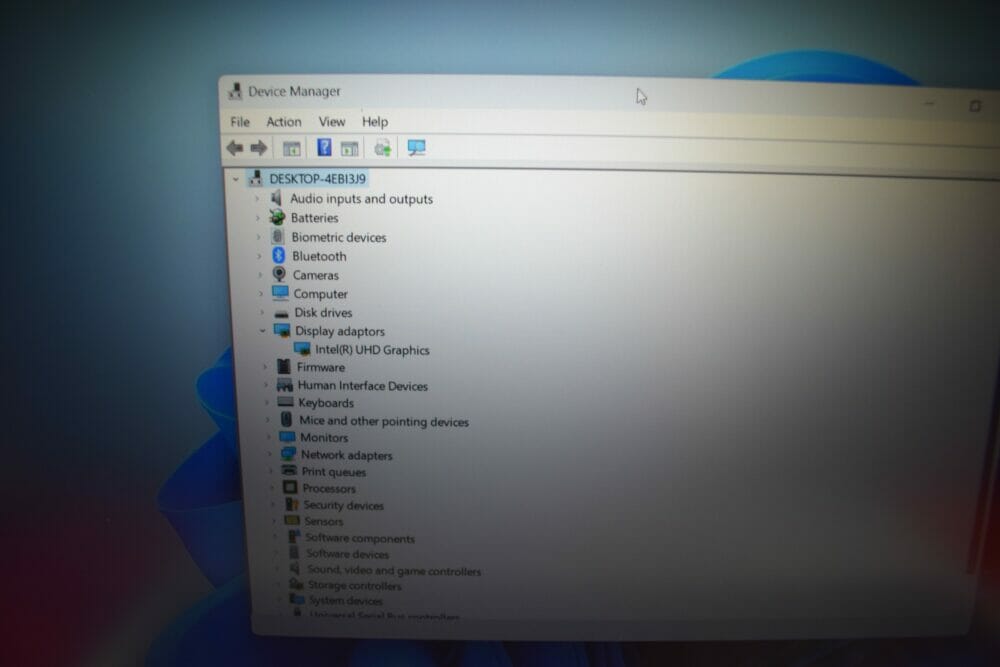Expand the Network adapters category
This screenshot has width=1000, height=667.
click(x=270, y=454)
